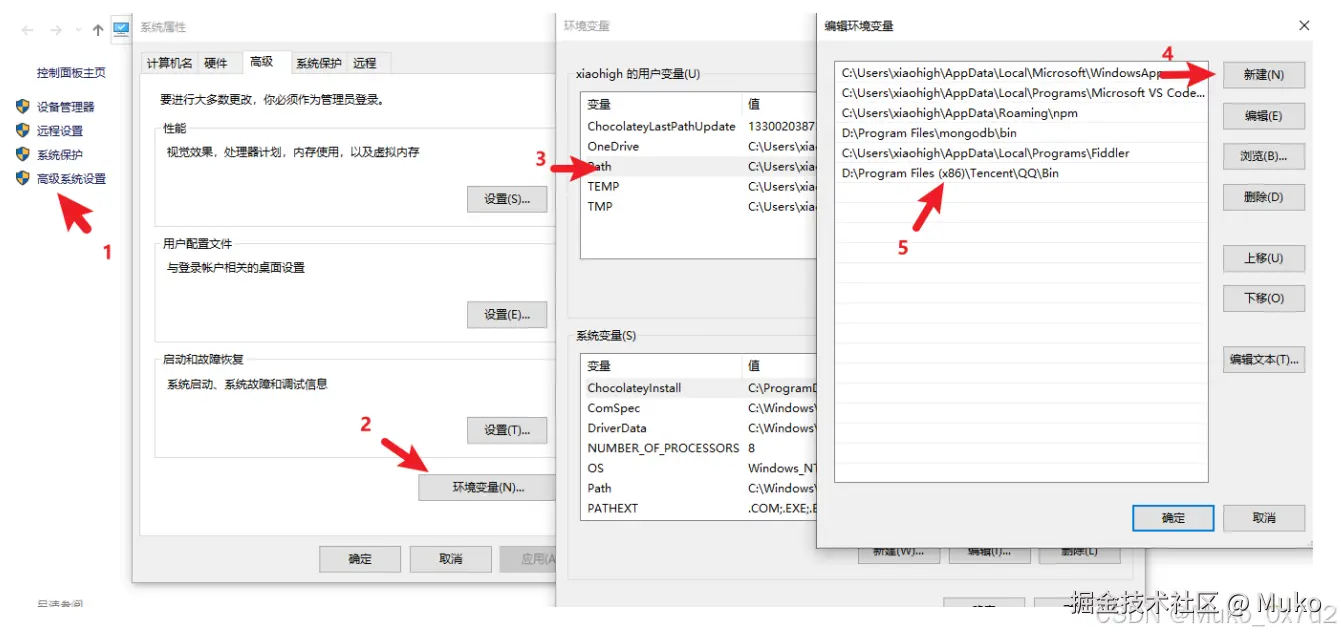Open the 环境变量(N)... button
Screen dimensions: 1341x636
[487, 487]
